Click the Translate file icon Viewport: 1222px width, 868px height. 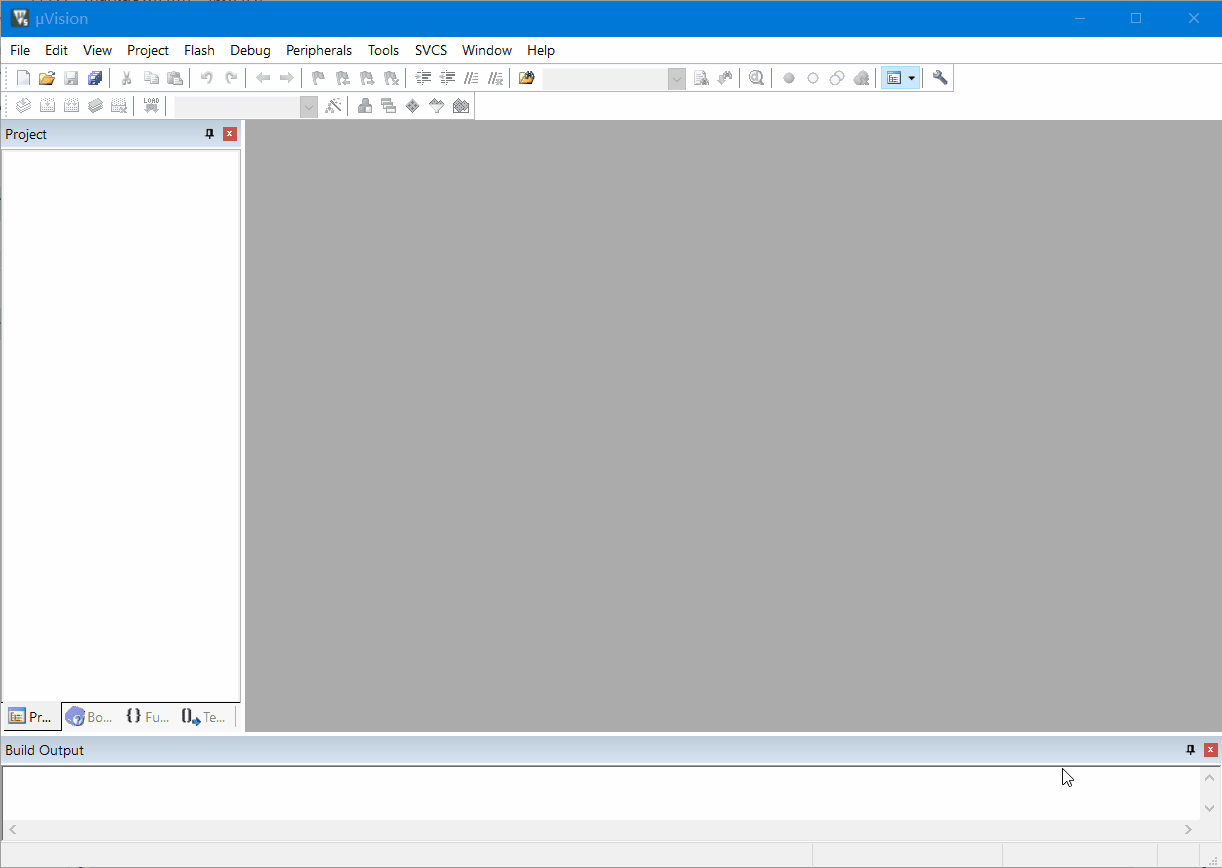23,106
